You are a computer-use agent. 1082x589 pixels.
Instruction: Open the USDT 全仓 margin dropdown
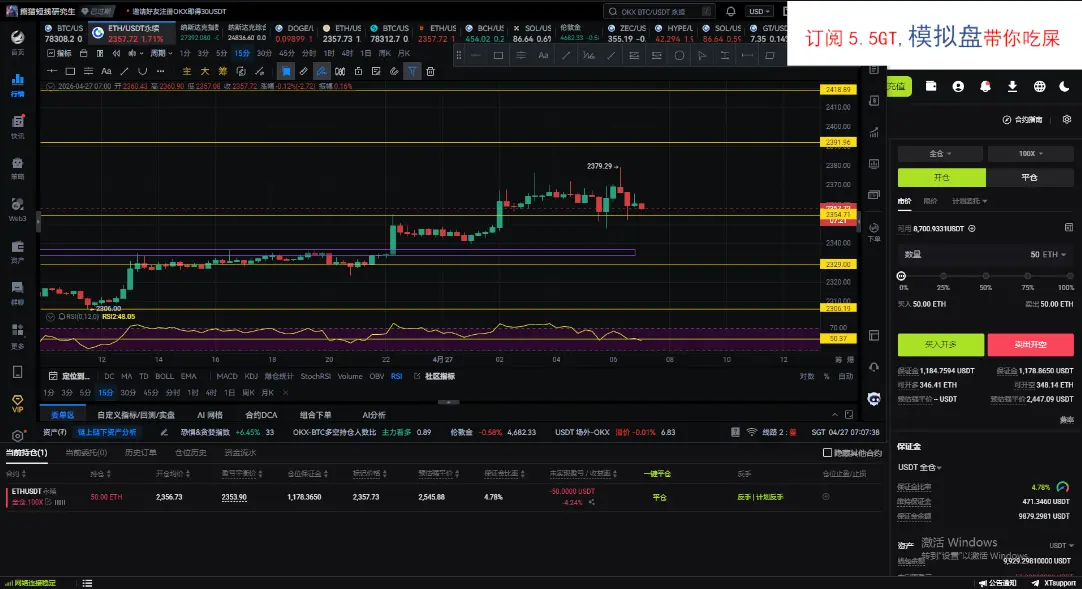pyautogui.click(x=919, y=467)
